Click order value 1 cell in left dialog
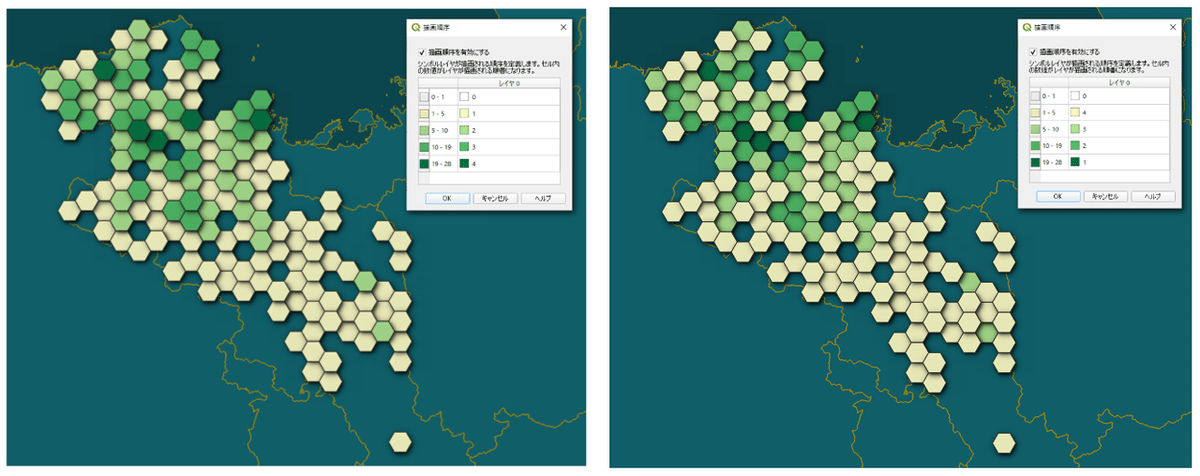Viewport: 1200px width, 476px height. [509, 113]
